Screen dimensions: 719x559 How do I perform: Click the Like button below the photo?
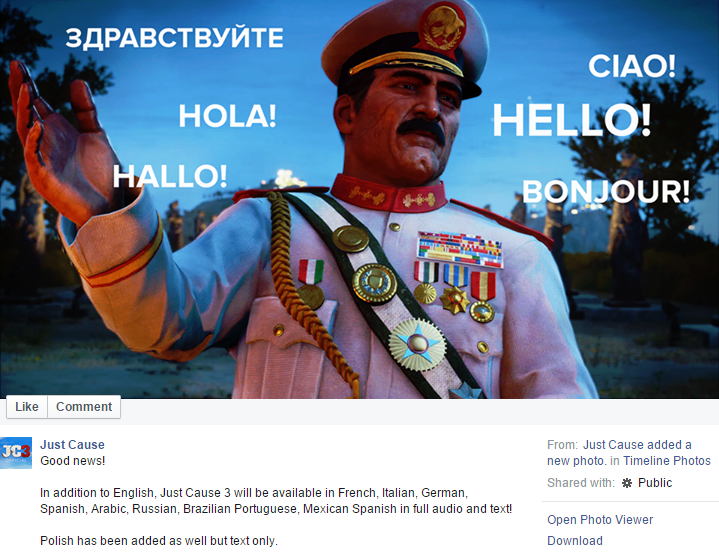point(27,407)
